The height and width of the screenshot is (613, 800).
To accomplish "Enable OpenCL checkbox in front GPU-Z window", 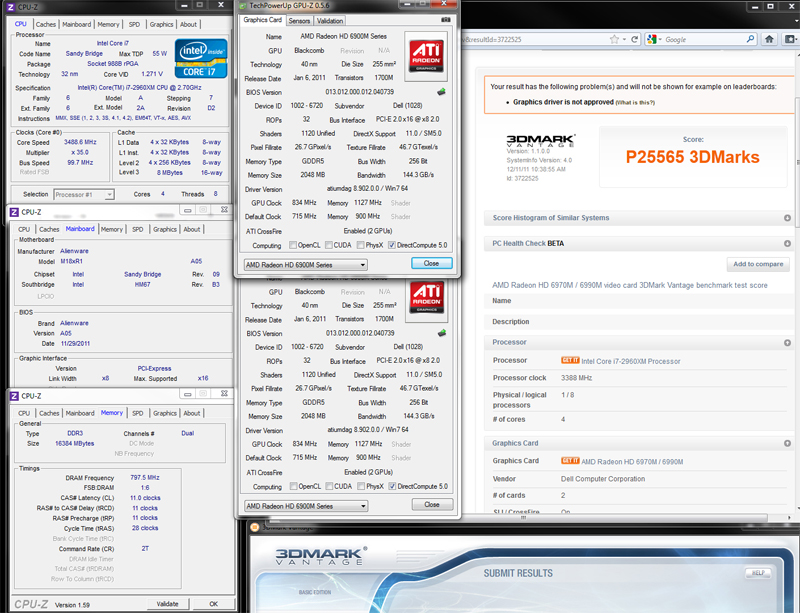I will (293, 245).
